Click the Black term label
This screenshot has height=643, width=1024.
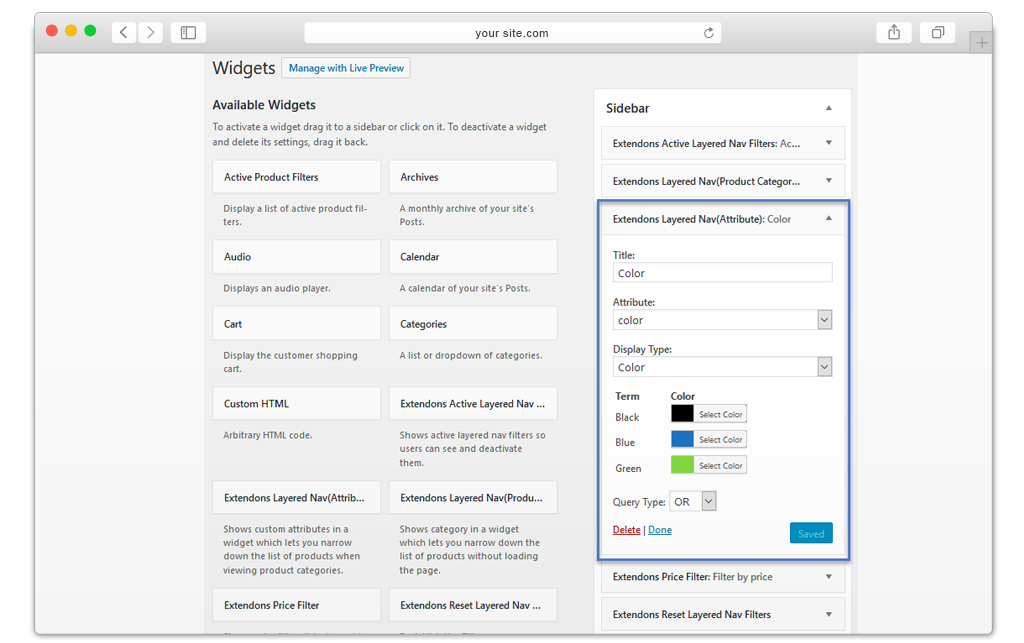coord(627,417)
